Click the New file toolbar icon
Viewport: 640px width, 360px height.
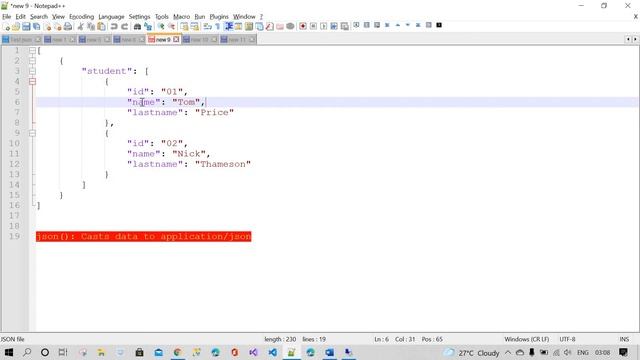pyautogui.click(x=6, y=27)
